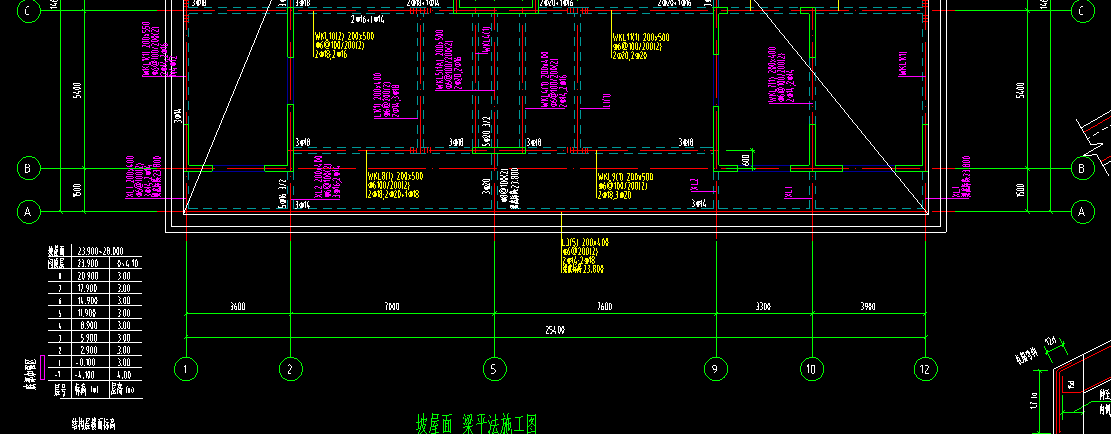Select rebar note 2Φ16+1Φ14
Image resolution: width=1111 pixels, height=434 pixels.
coord(366,18)
